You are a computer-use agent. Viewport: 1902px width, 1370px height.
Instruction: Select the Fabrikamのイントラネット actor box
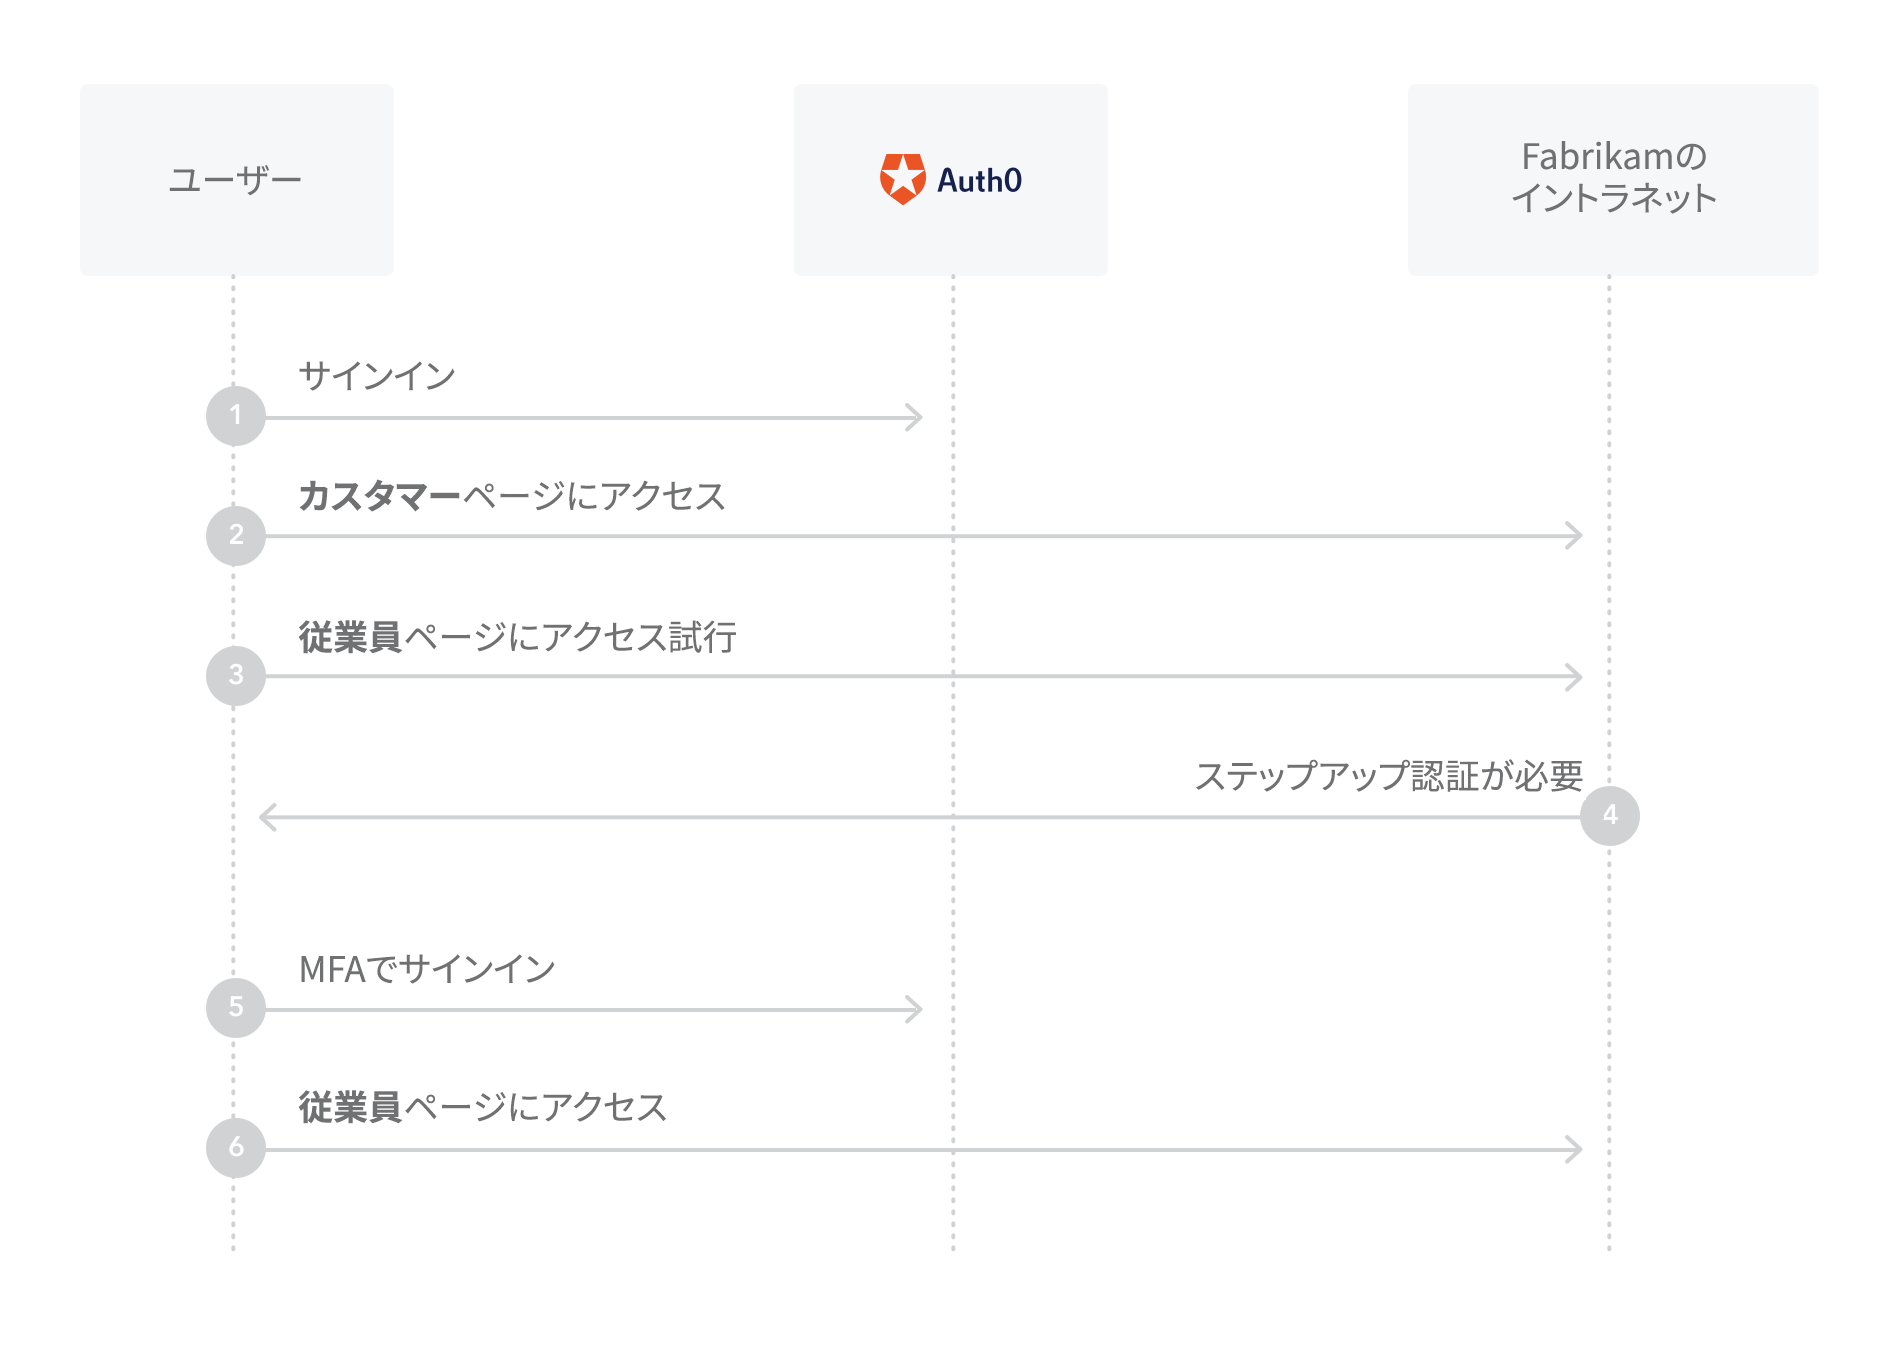[1612, 180]
